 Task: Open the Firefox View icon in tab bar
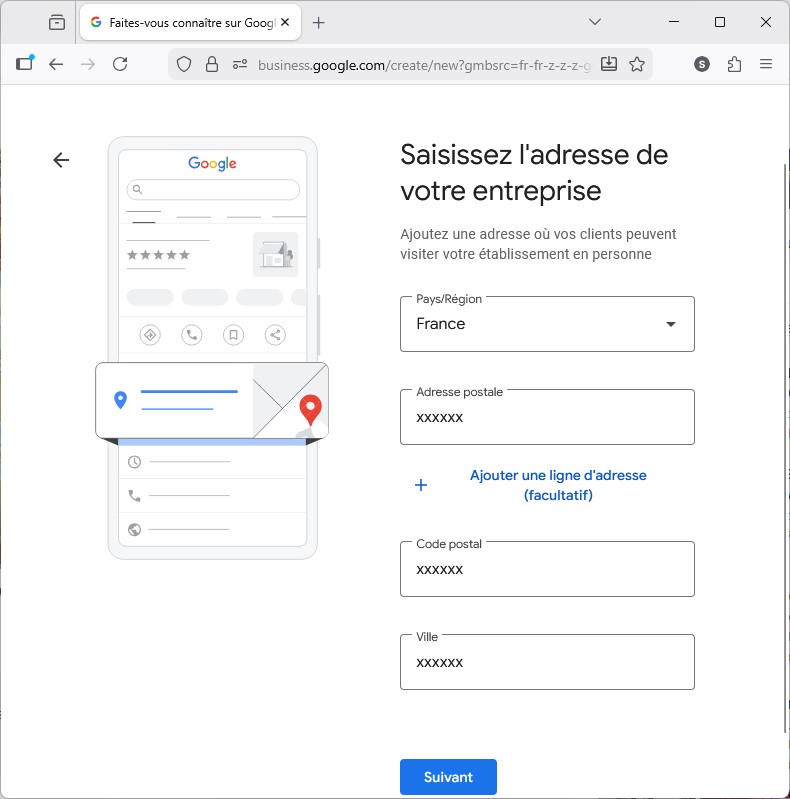pyautogui.click(x=57, y=22)
